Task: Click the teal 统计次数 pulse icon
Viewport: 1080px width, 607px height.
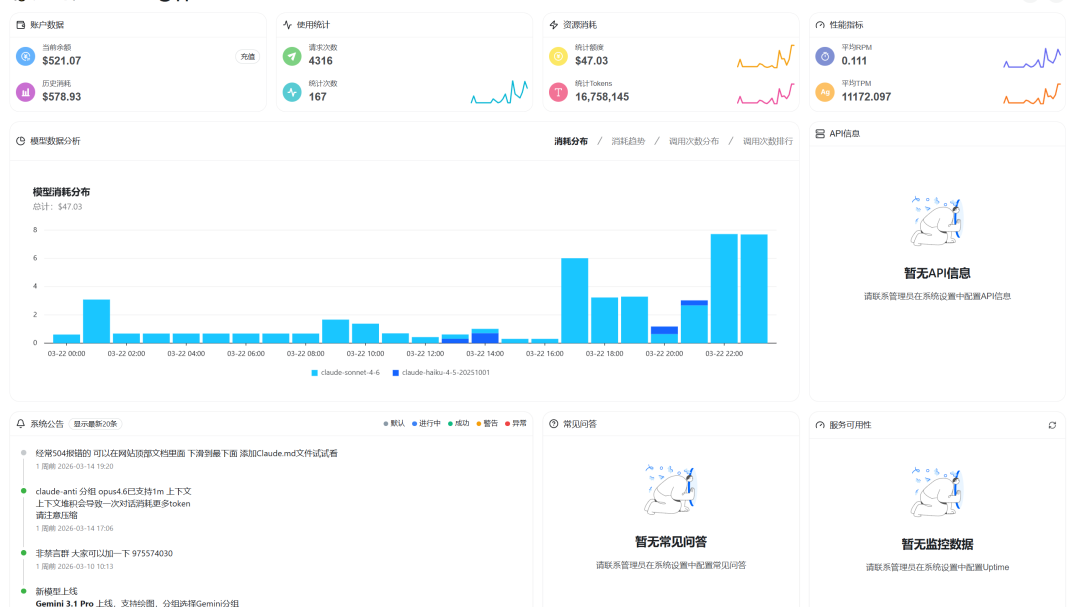Action: pyautogui.click(x=292, y=92)
